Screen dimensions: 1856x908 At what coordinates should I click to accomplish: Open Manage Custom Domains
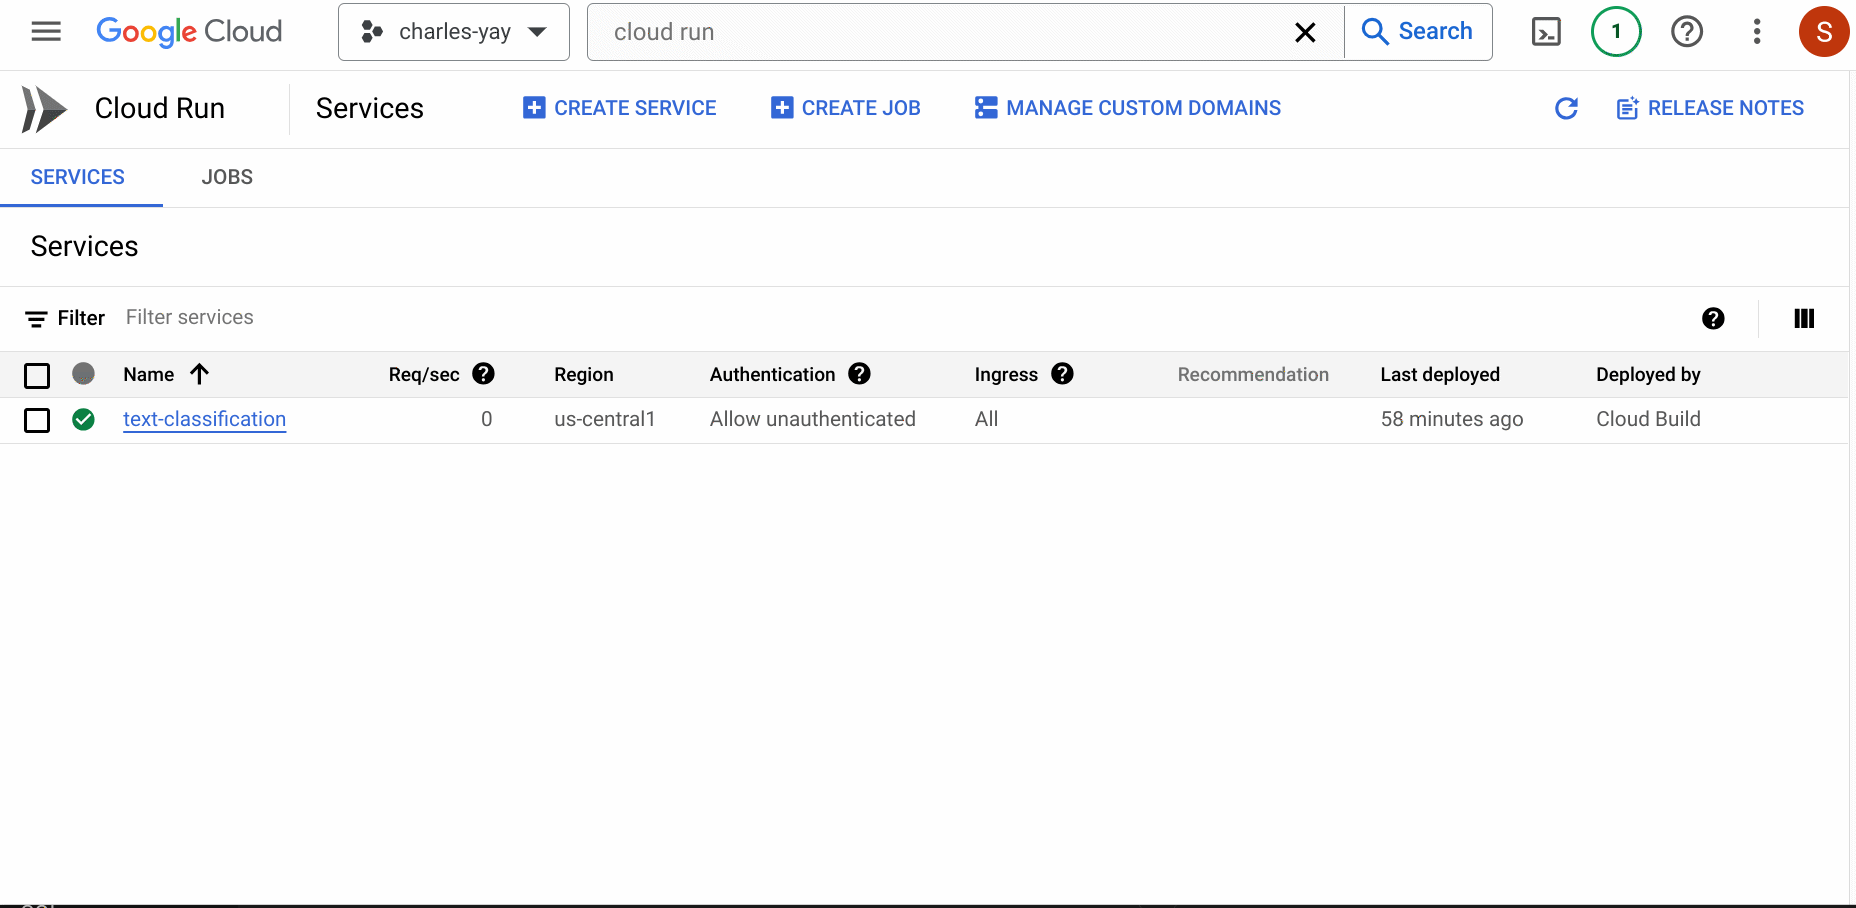tap(1128, 108)
